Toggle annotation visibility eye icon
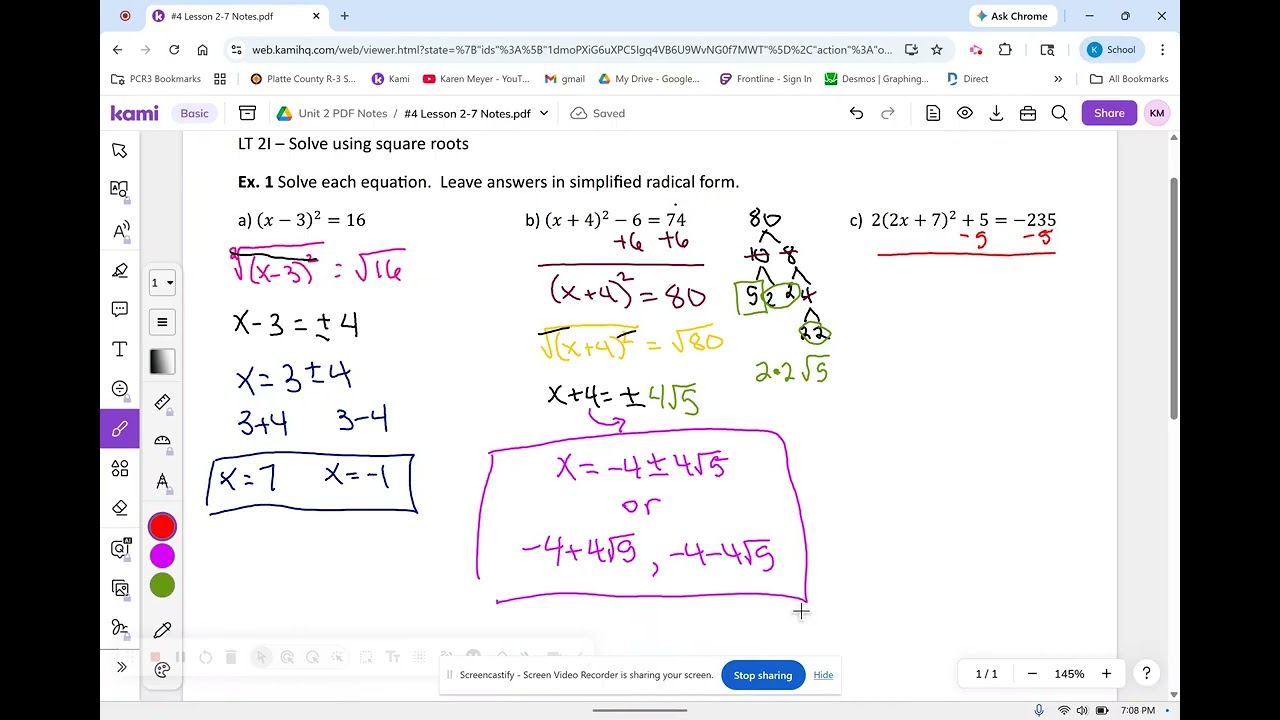This screenshot has width=1280, height=720. click(x=965, y=113)
